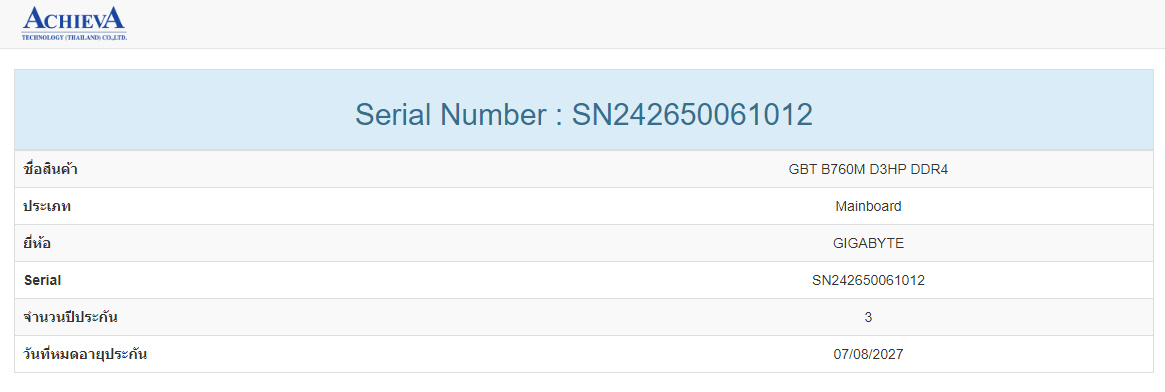Screen dimensions: 1165x392
Task: Click the Achieva logo in header
Action: [x=74, y=23]
